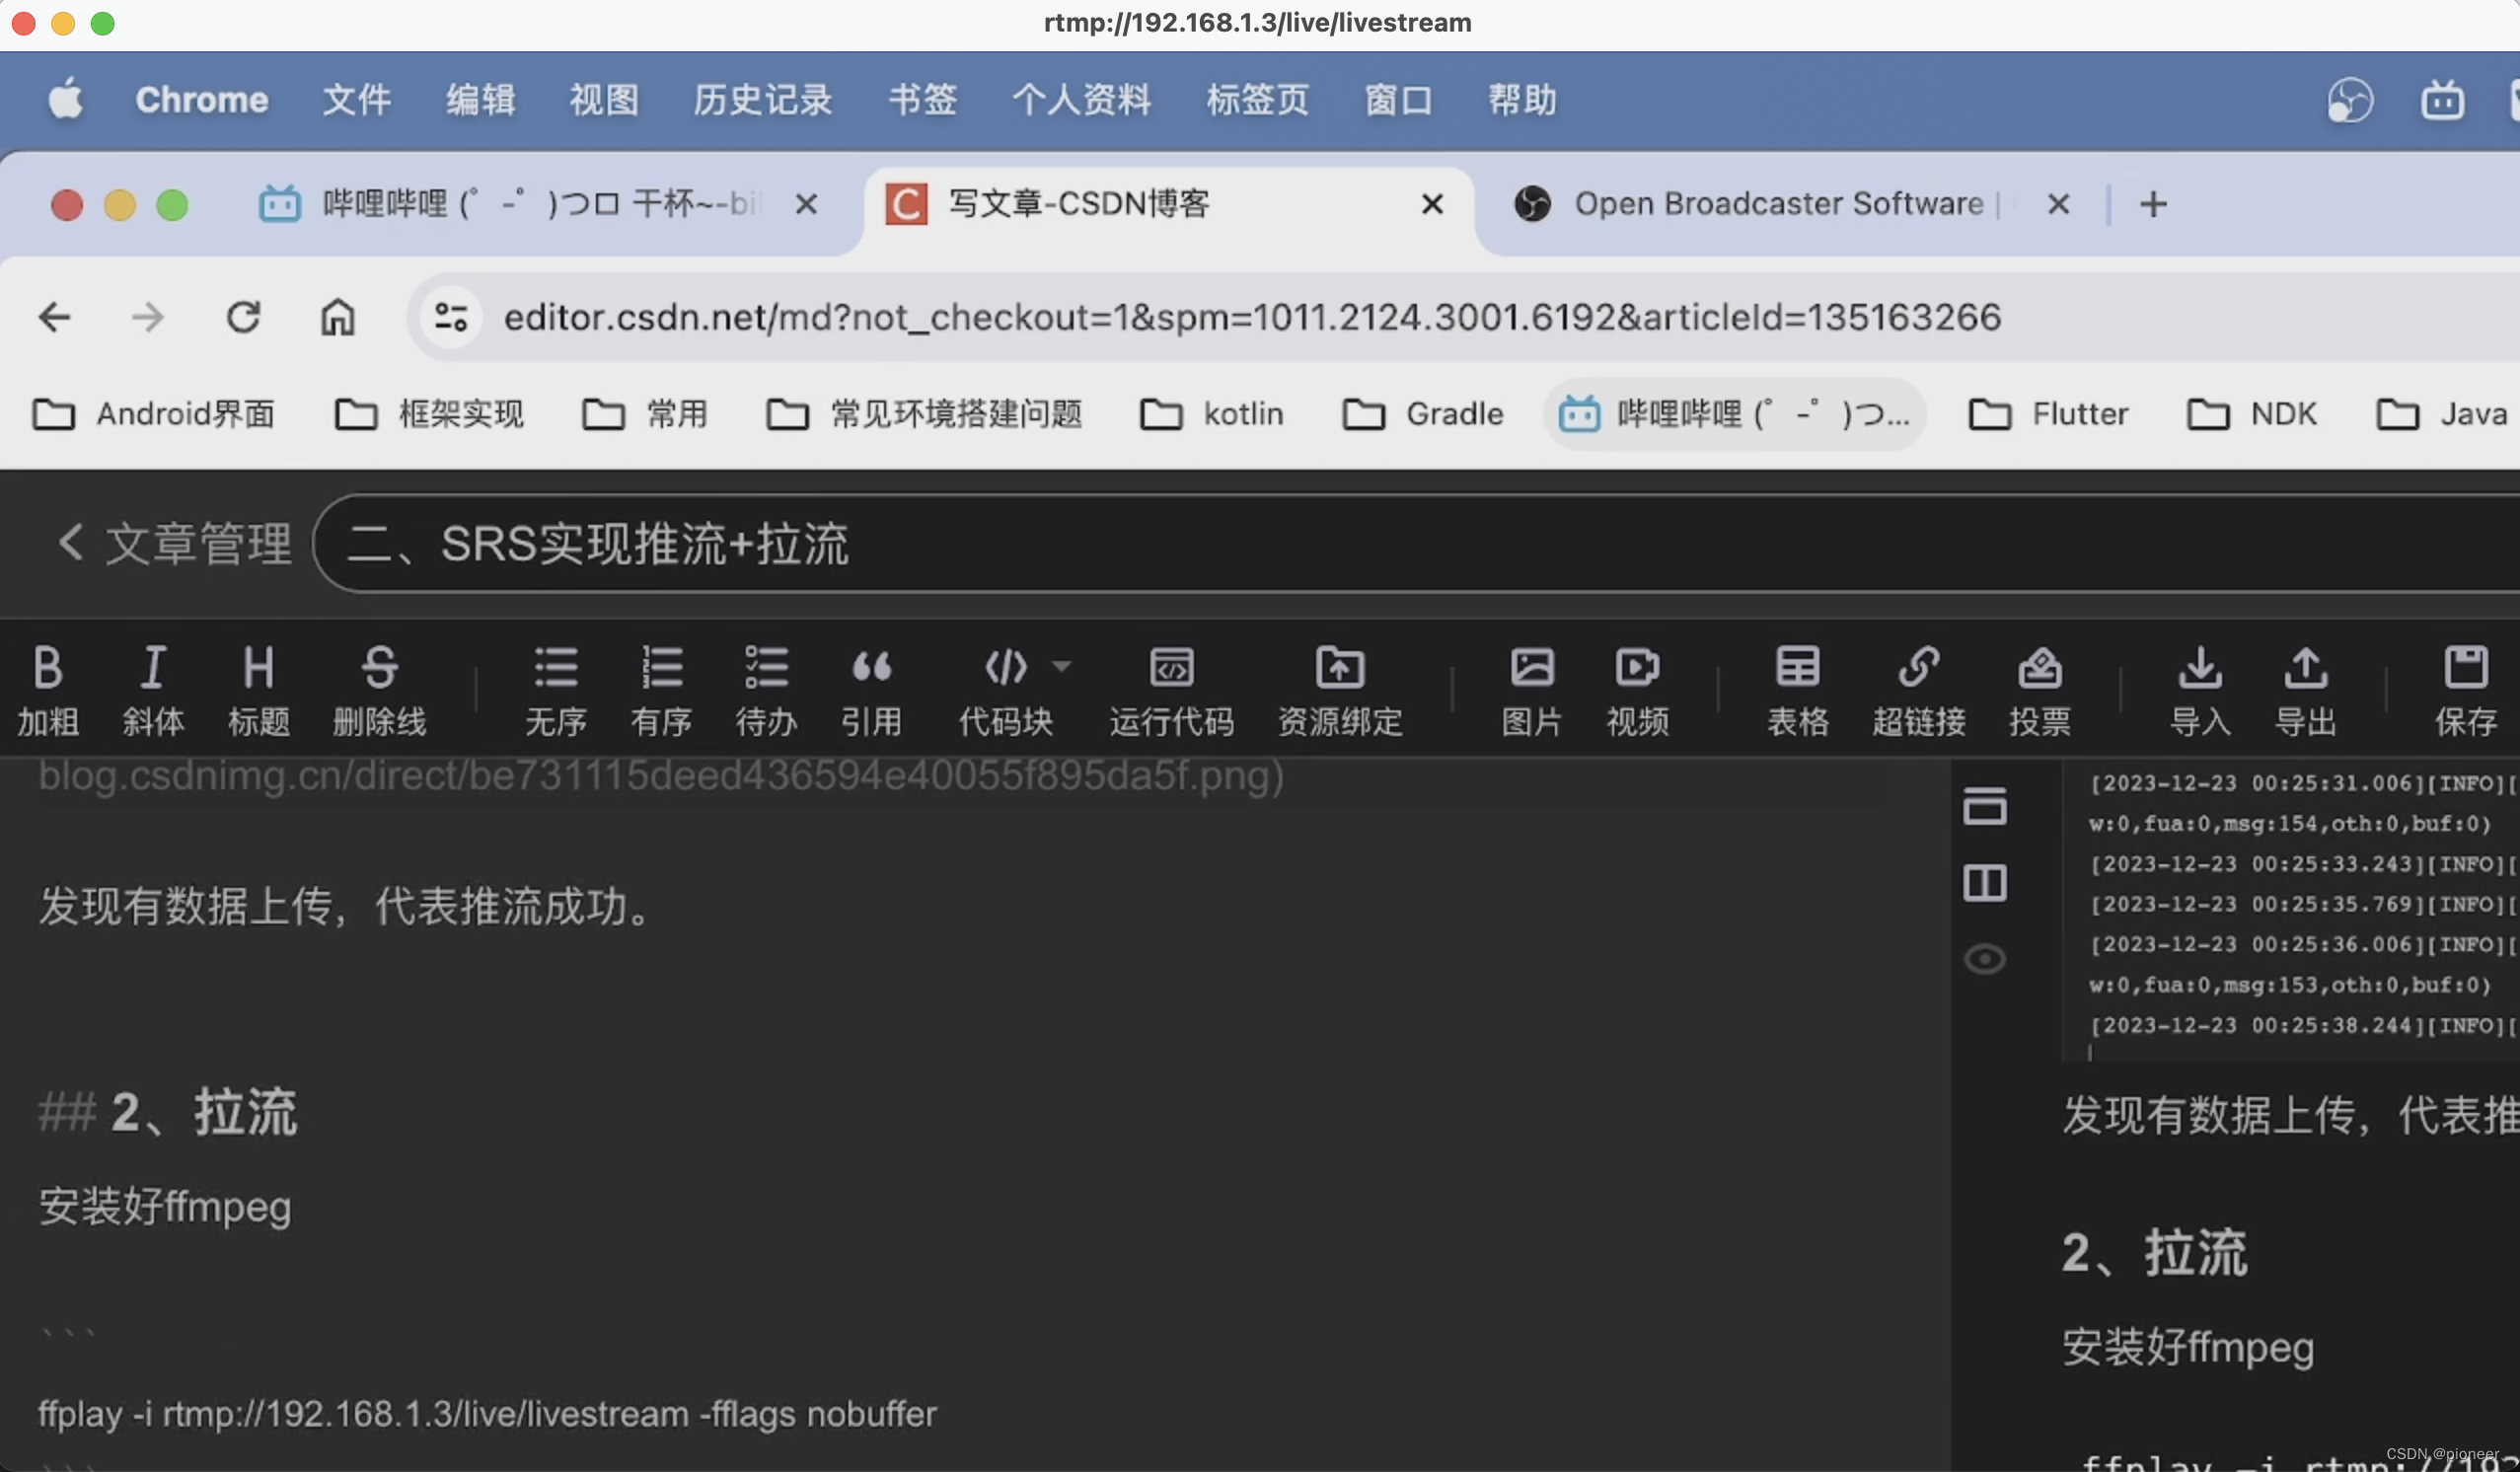Open the Flutter bookmark folder
Viewport: 2520px width, 1472px height.
click(2048, 414)
